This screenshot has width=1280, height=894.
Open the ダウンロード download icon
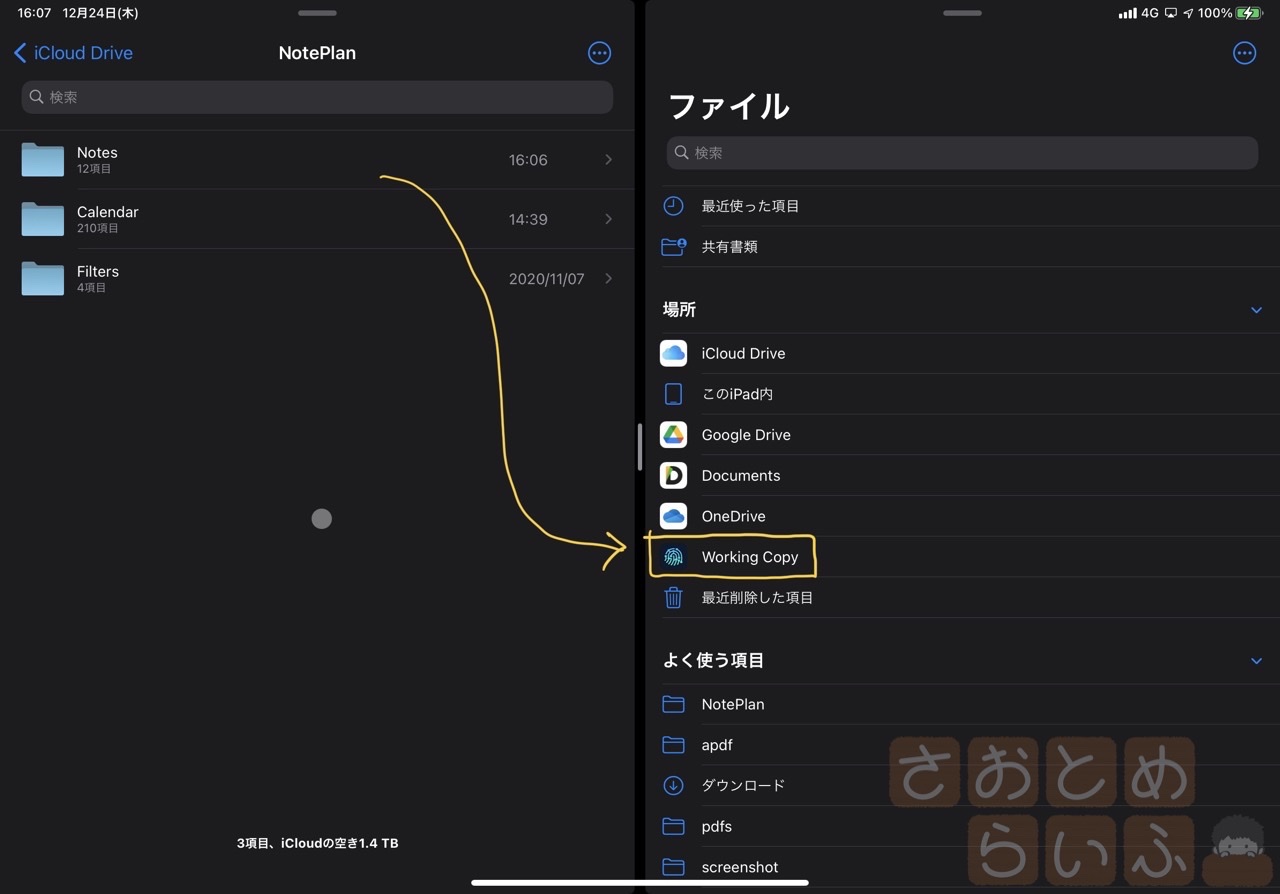(674, 786)
